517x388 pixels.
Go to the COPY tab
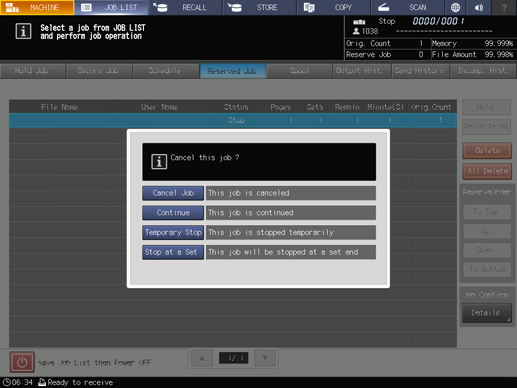pos(334,7)
